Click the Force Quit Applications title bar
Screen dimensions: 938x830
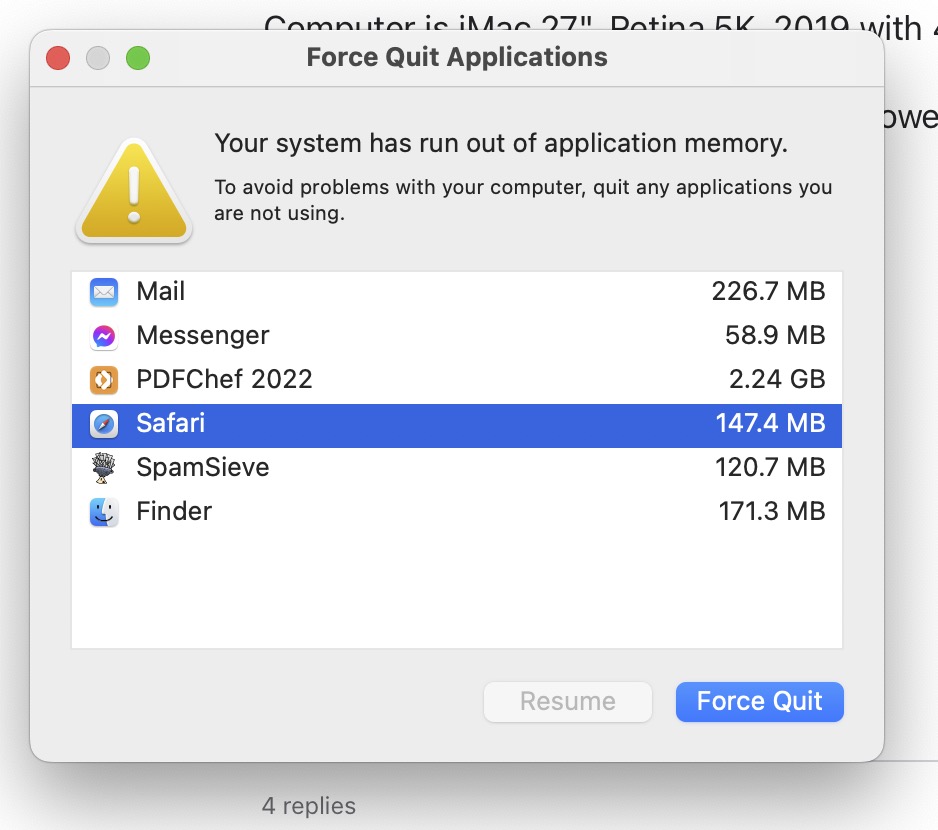[456, 57]
